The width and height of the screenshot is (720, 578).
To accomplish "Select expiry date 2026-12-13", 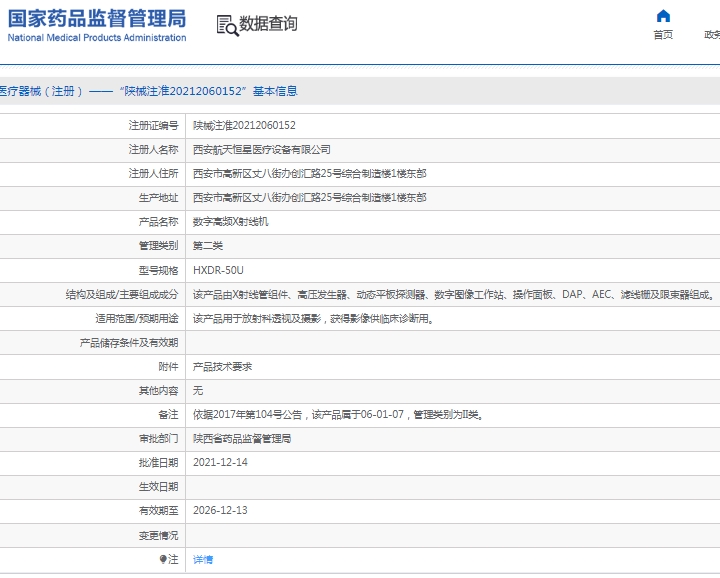I will click(220, 510).
